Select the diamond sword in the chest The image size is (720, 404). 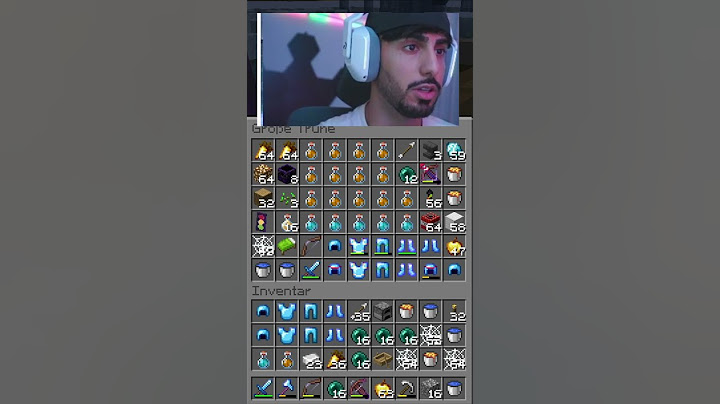311,270
